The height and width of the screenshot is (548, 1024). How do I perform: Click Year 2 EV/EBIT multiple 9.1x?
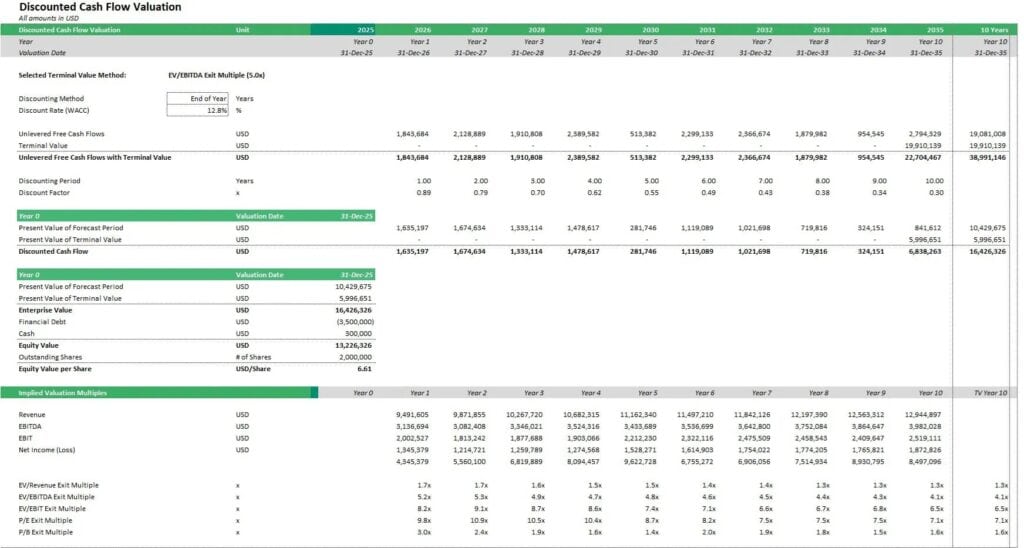[x=481, y=509]
